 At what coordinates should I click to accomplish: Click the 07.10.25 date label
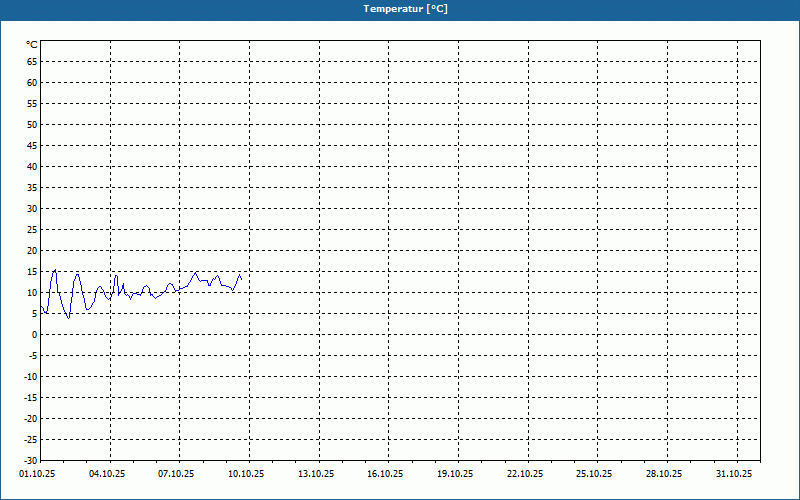176,474
